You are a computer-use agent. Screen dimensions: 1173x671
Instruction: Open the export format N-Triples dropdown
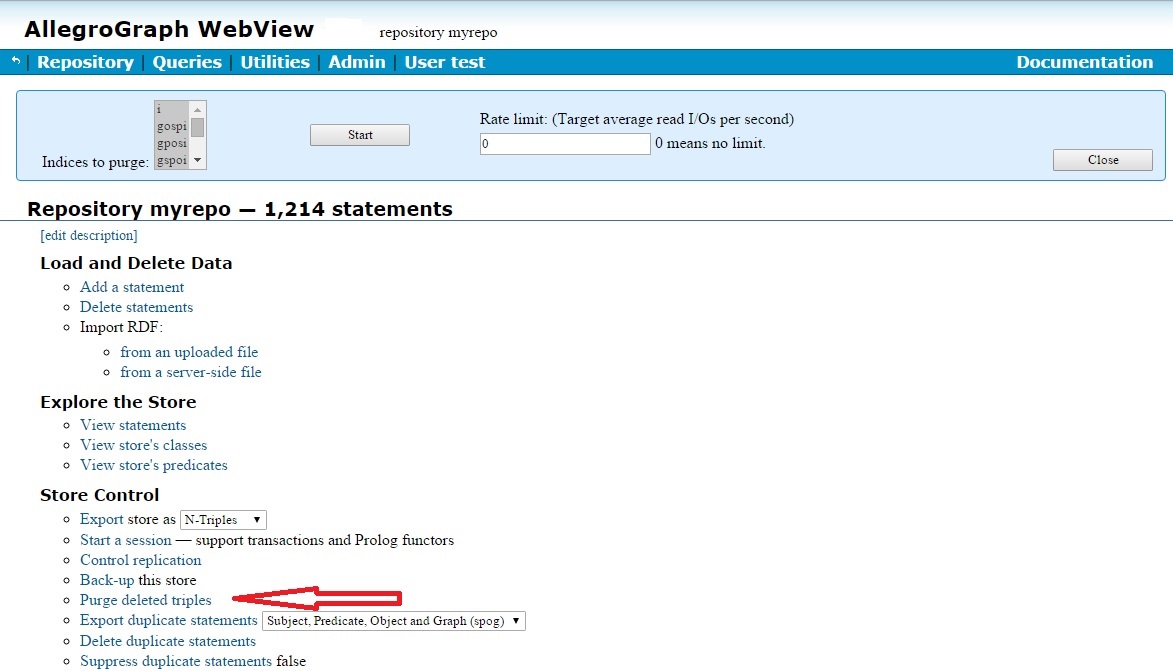[x=223, y=520]
